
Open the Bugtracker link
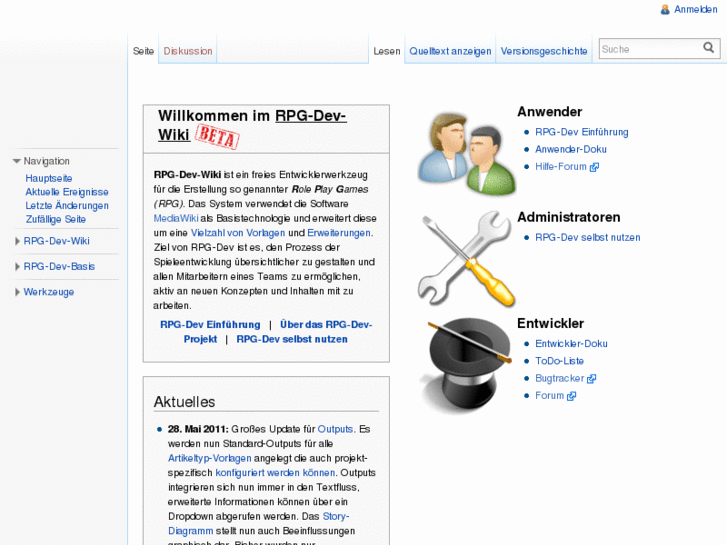tap(559, 378)
